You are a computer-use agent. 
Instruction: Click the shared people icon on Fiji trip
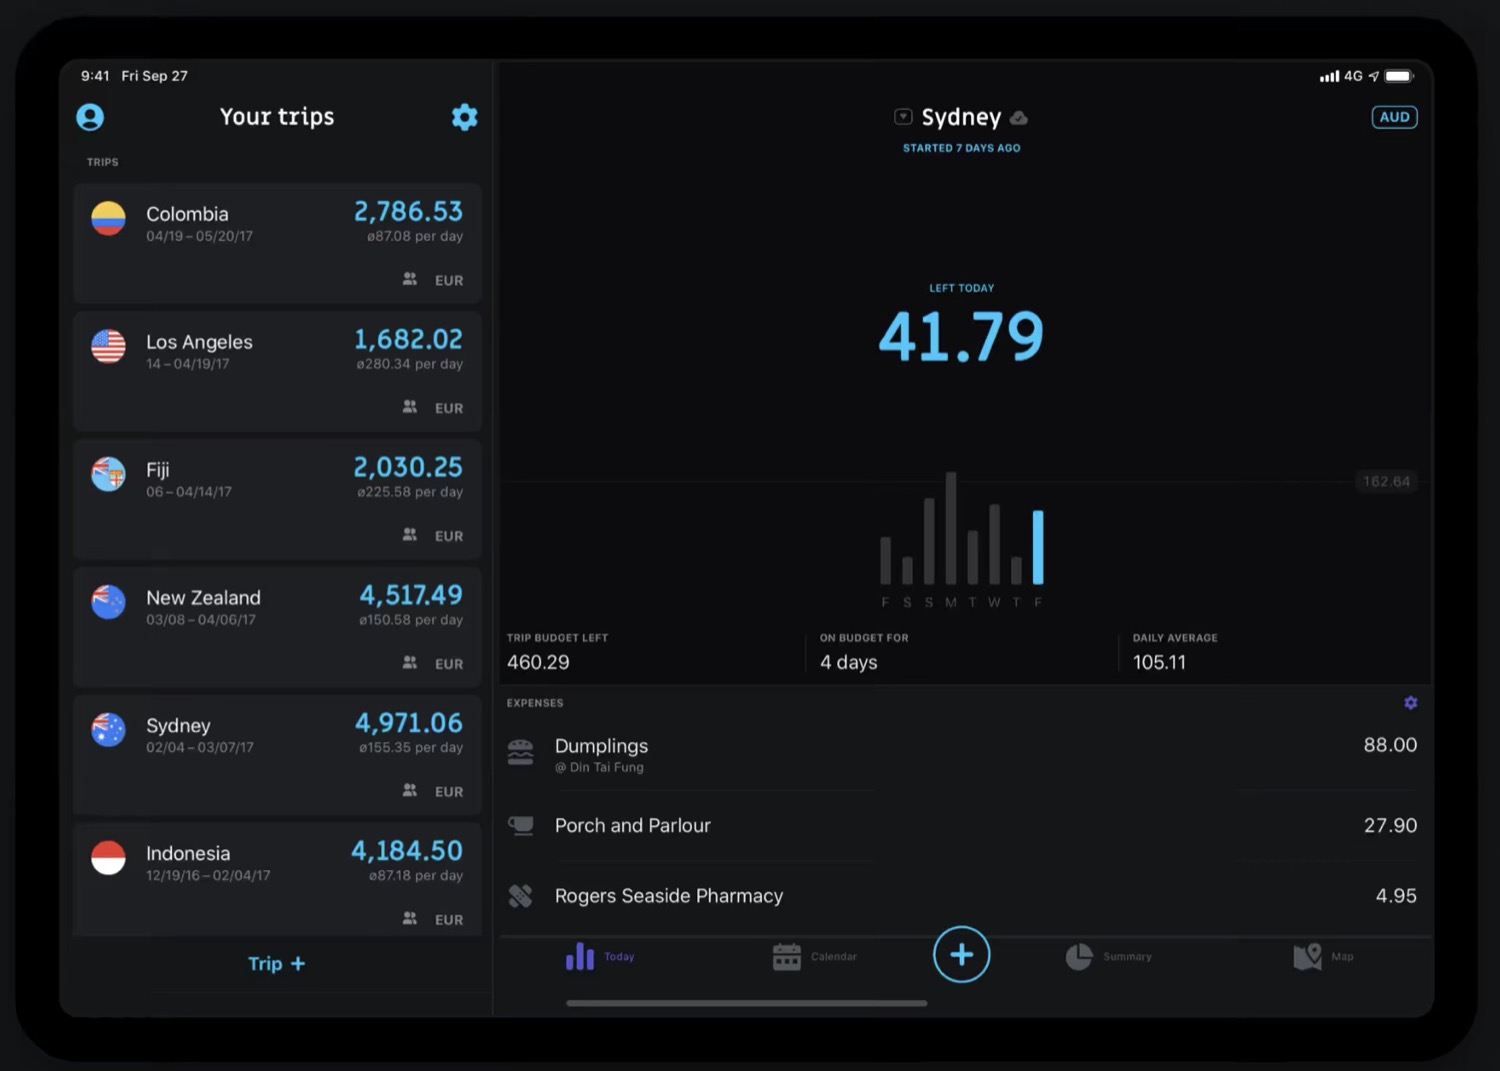point(410,535)
